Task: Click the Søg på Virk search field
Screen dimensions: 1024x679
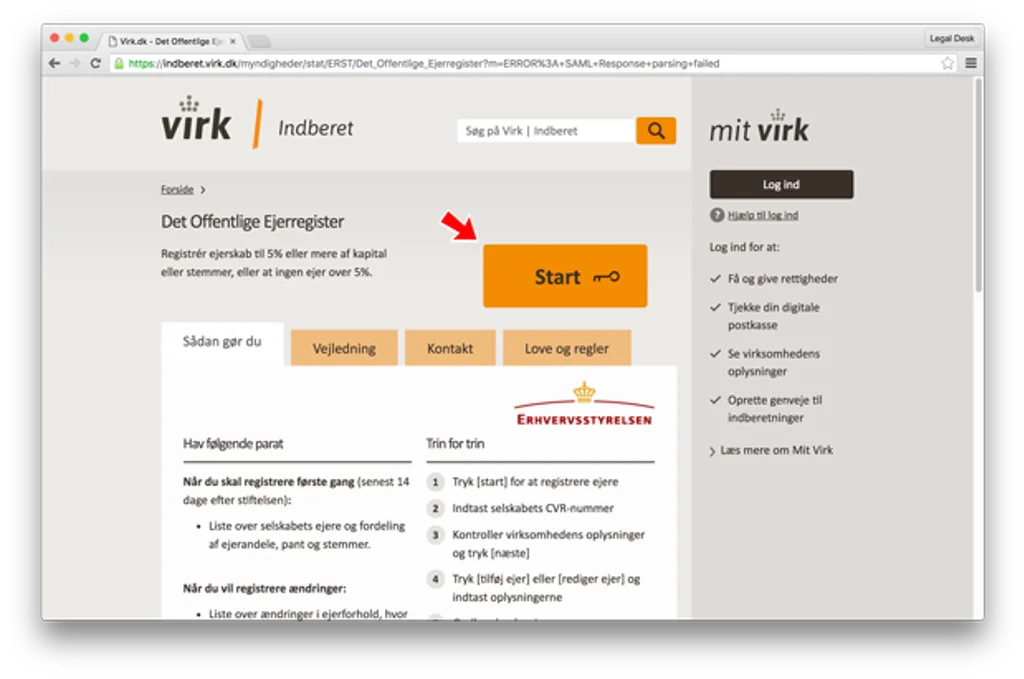Action: (547, 131)
